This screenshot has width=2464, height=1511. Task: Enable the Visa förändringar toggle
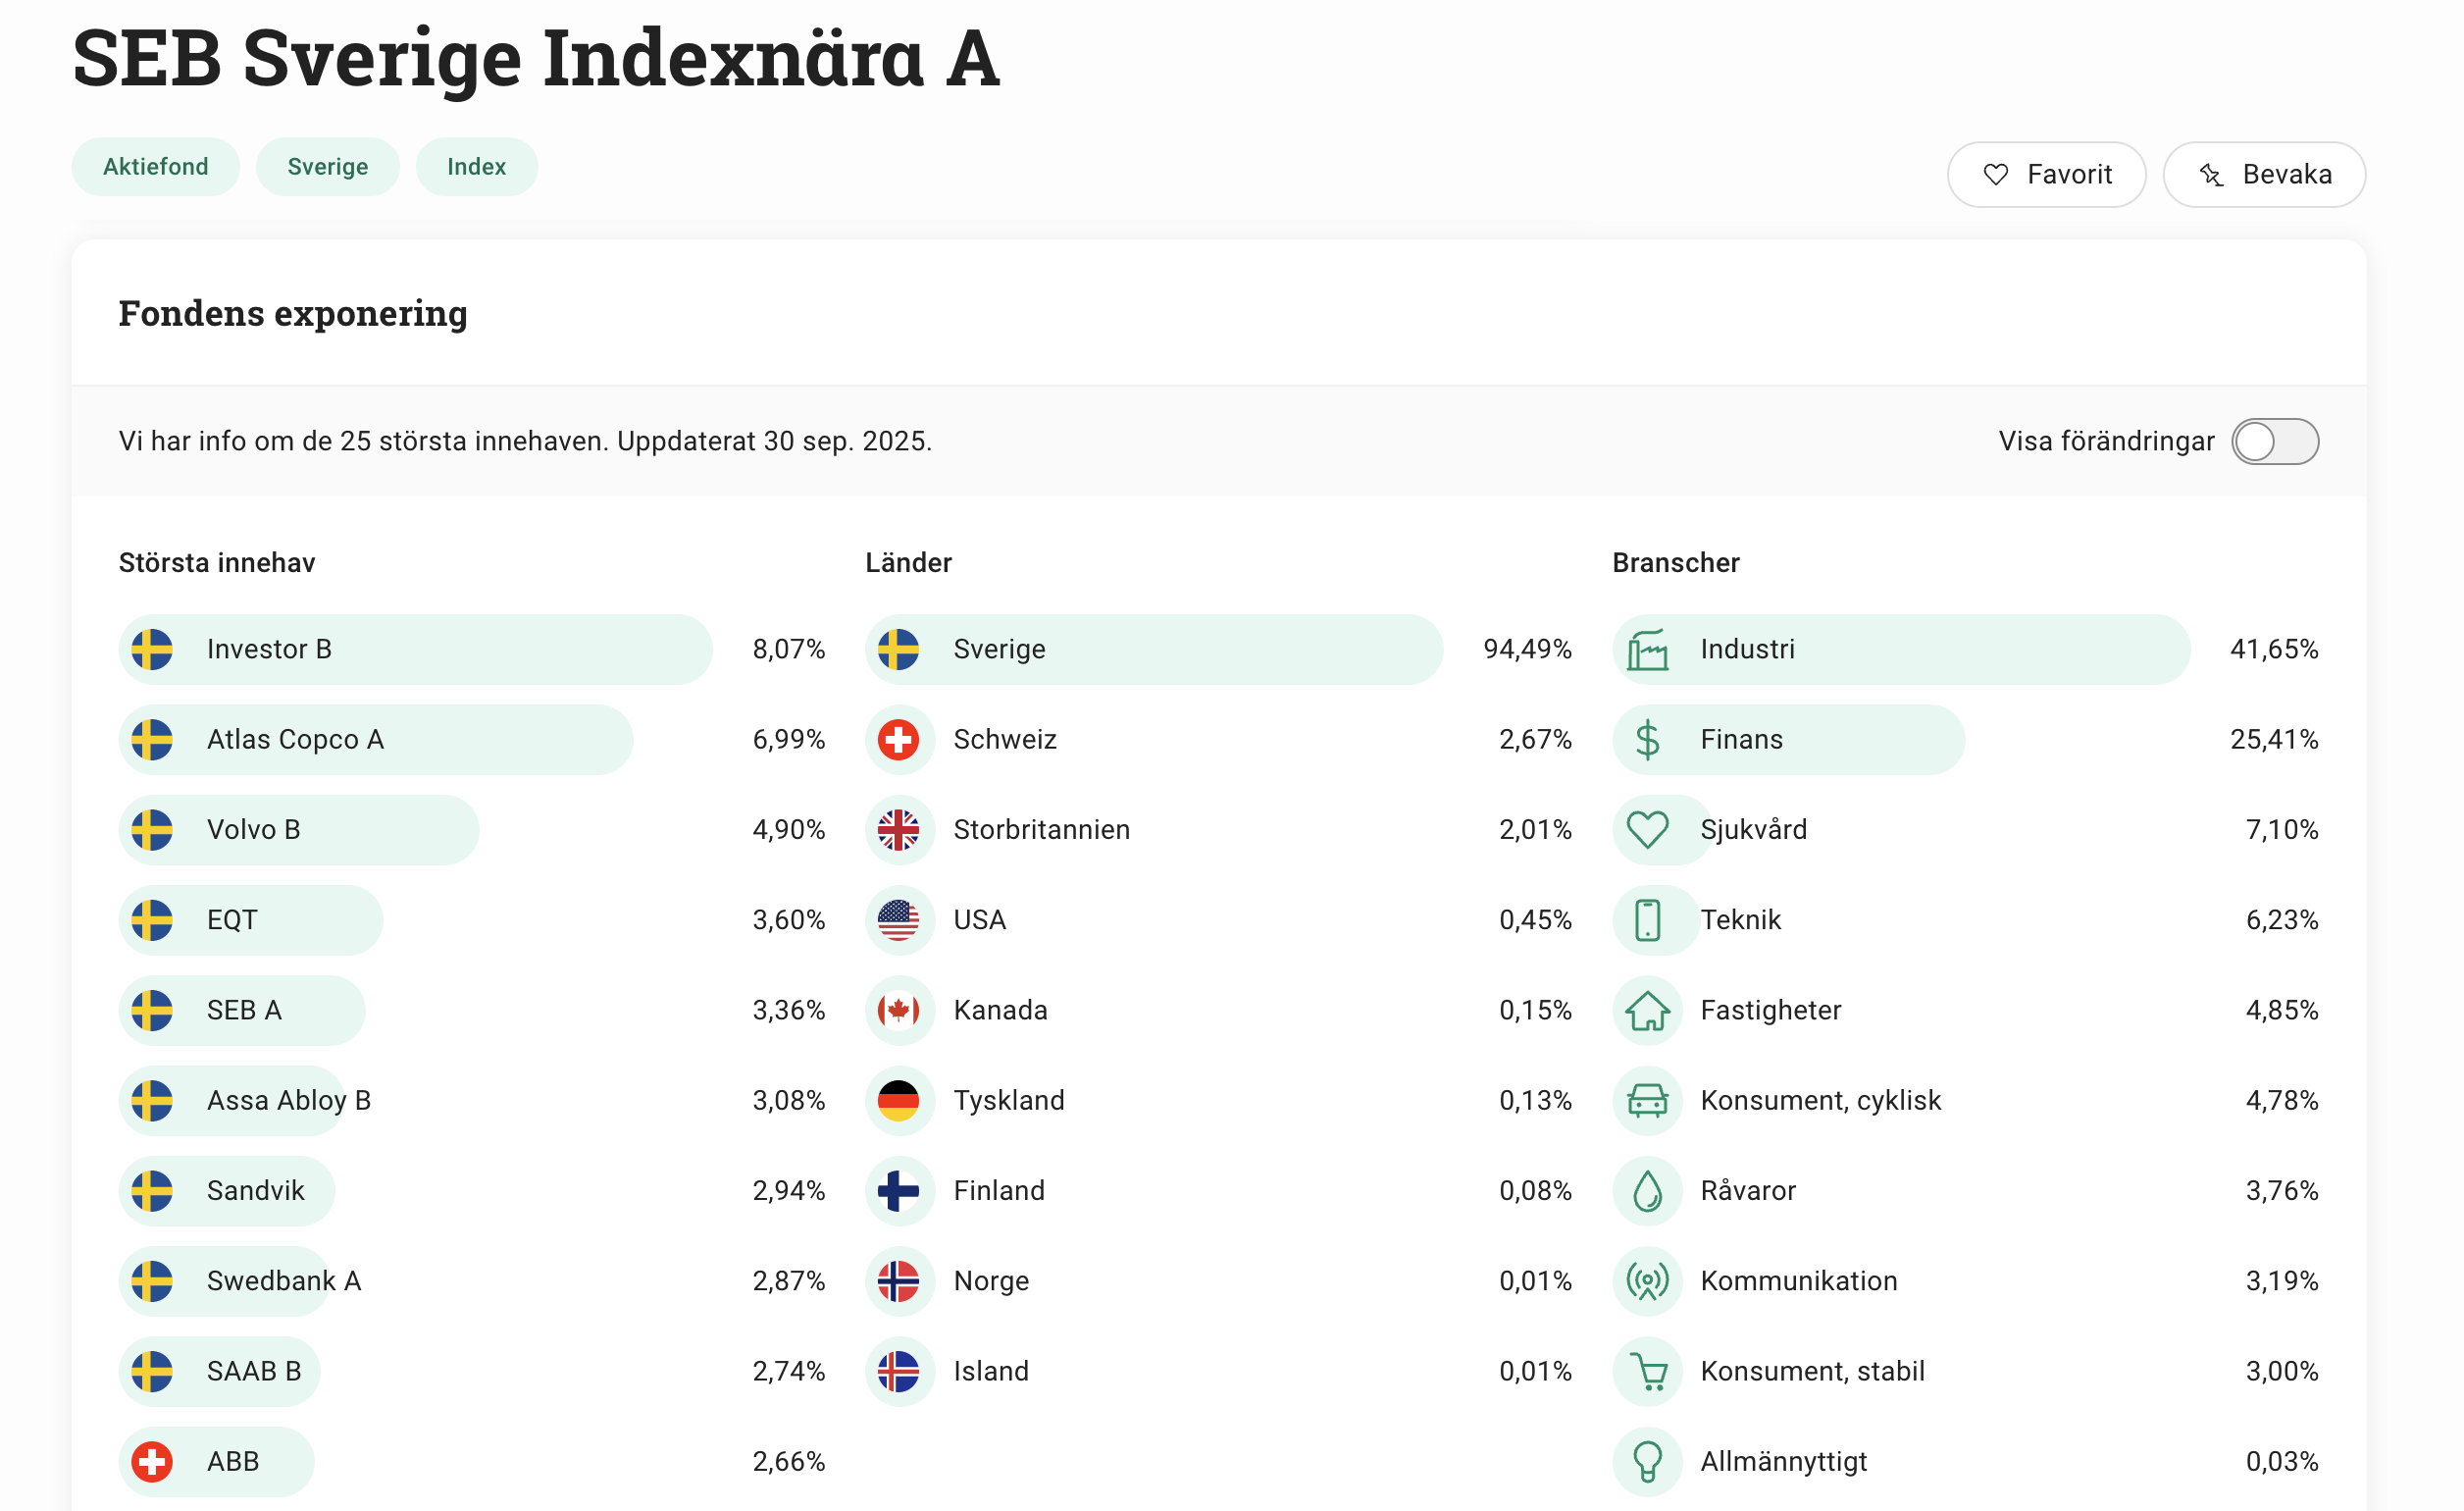(2274, 441)
